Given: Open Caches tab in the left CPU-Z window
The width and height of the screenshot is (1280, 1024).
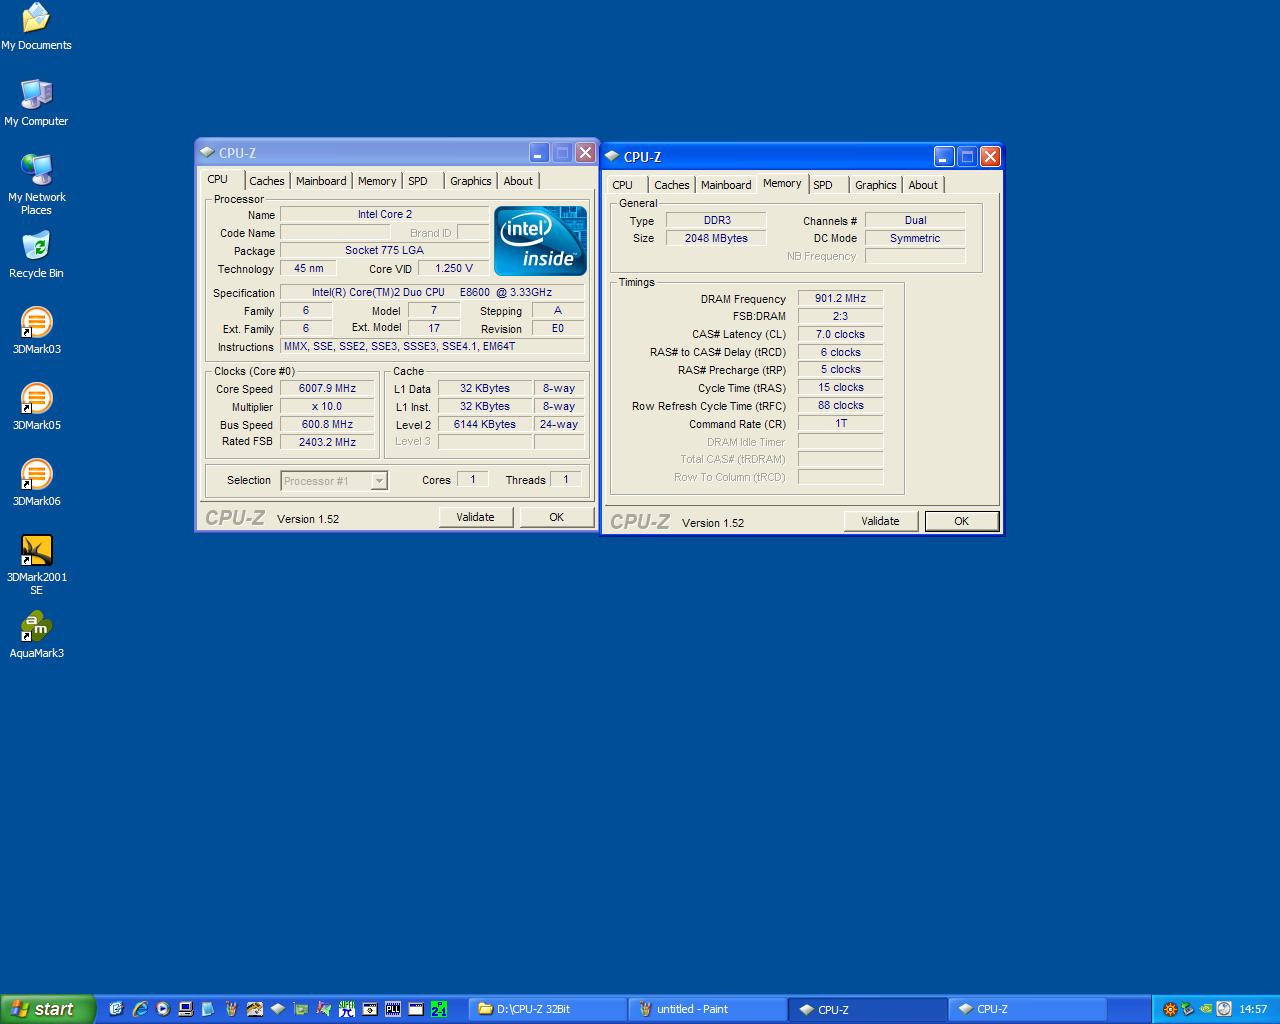Looking at the screenshot, I should pos(267,181).
